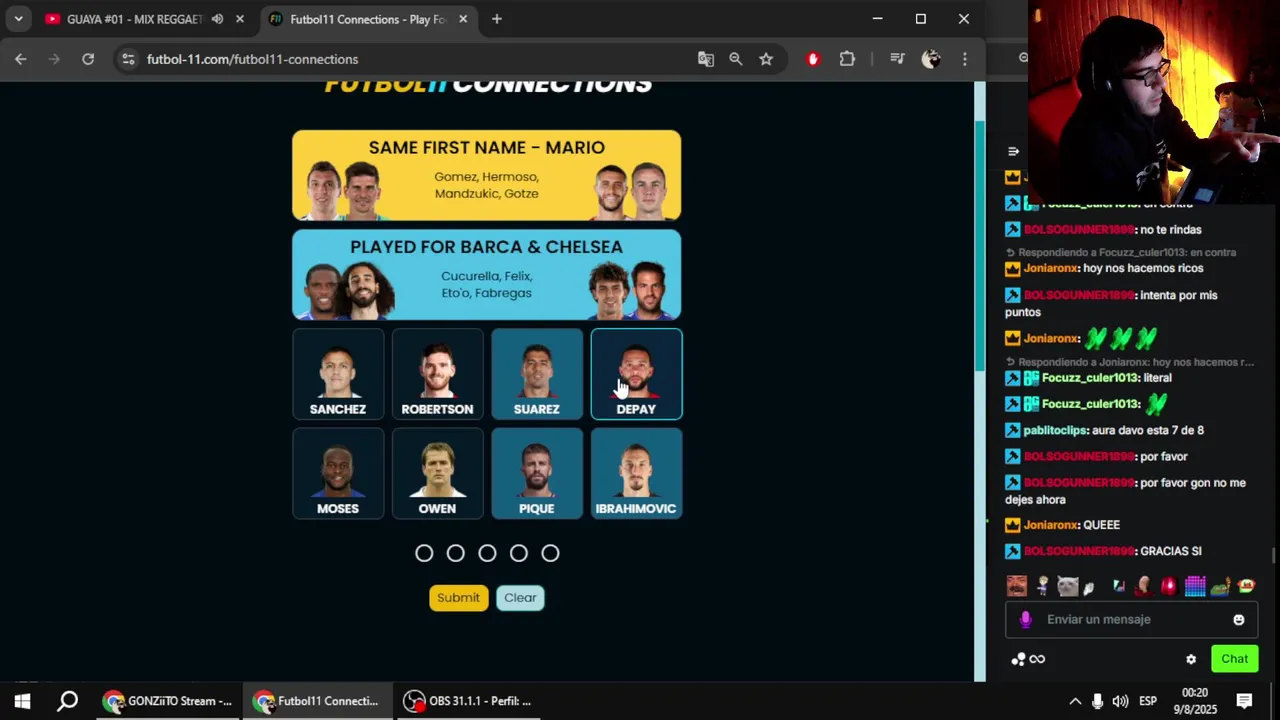
Task: Open the taskbar volume speaker control
Action: (x=1121, y=701)
